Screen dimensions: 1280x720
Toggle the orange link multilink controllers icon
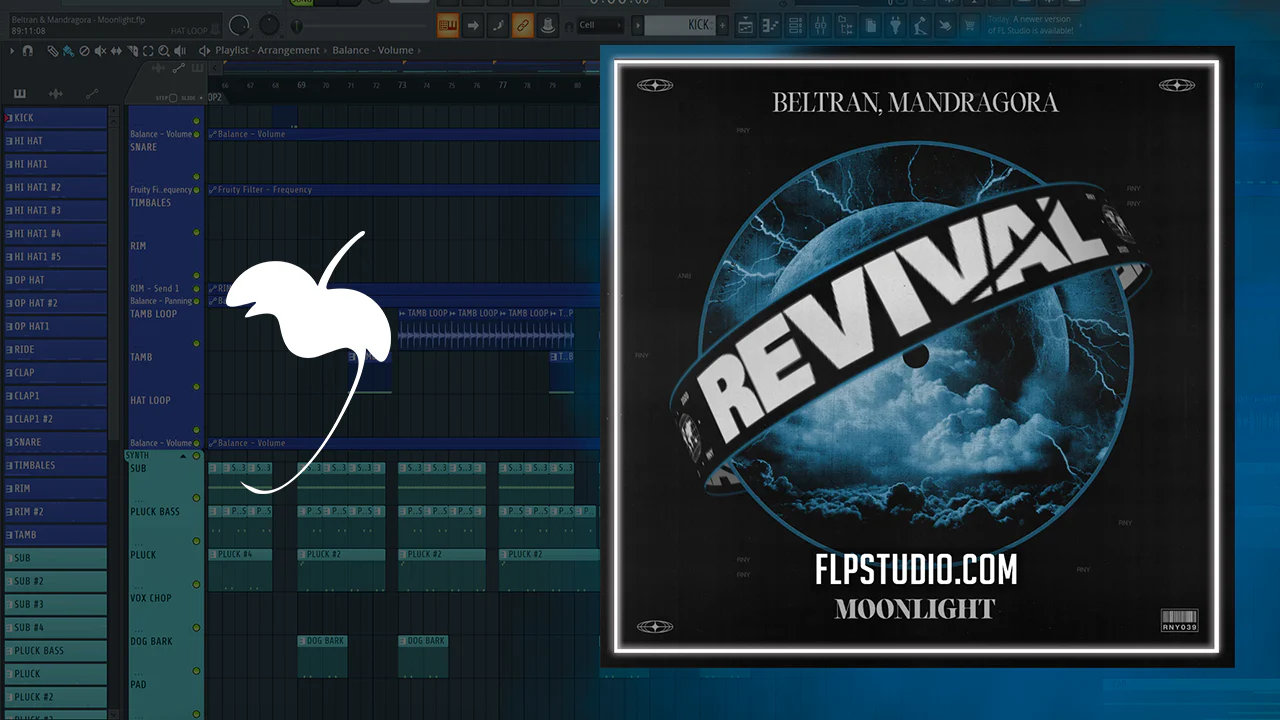click(x=522, y=25)
